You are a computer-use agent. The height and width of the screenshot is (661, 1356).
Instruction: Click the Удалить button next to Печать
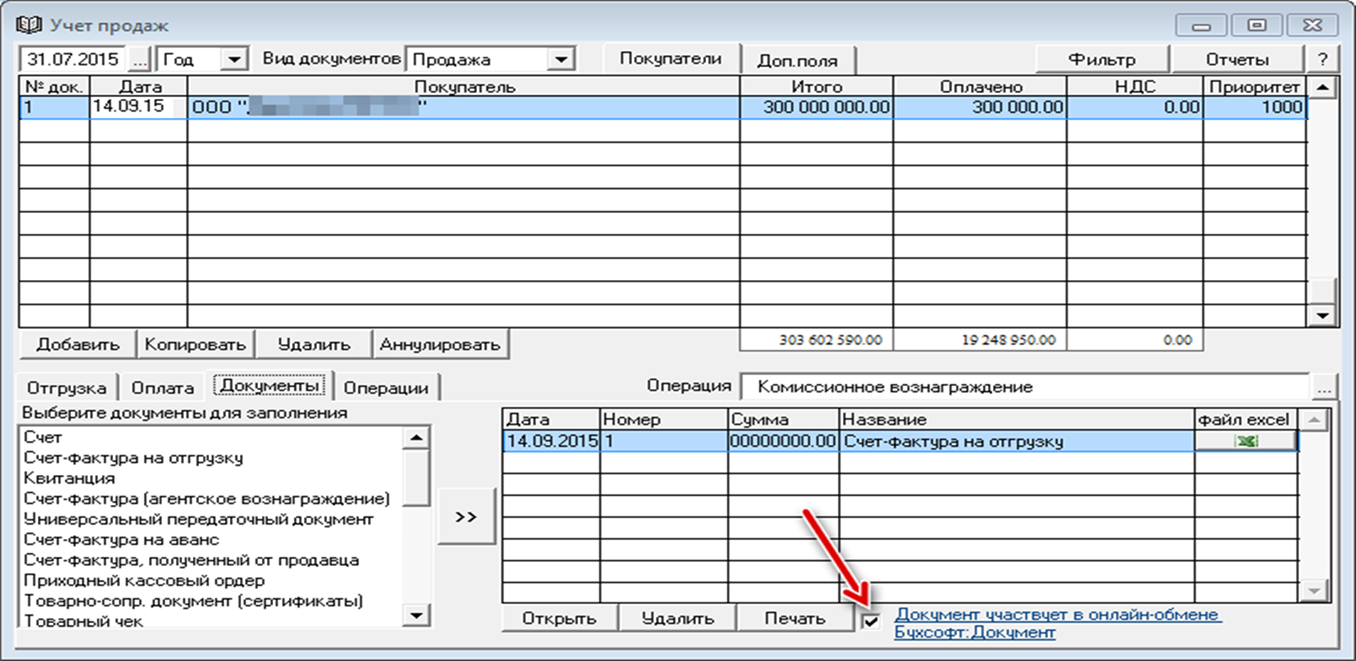[677, 618]
